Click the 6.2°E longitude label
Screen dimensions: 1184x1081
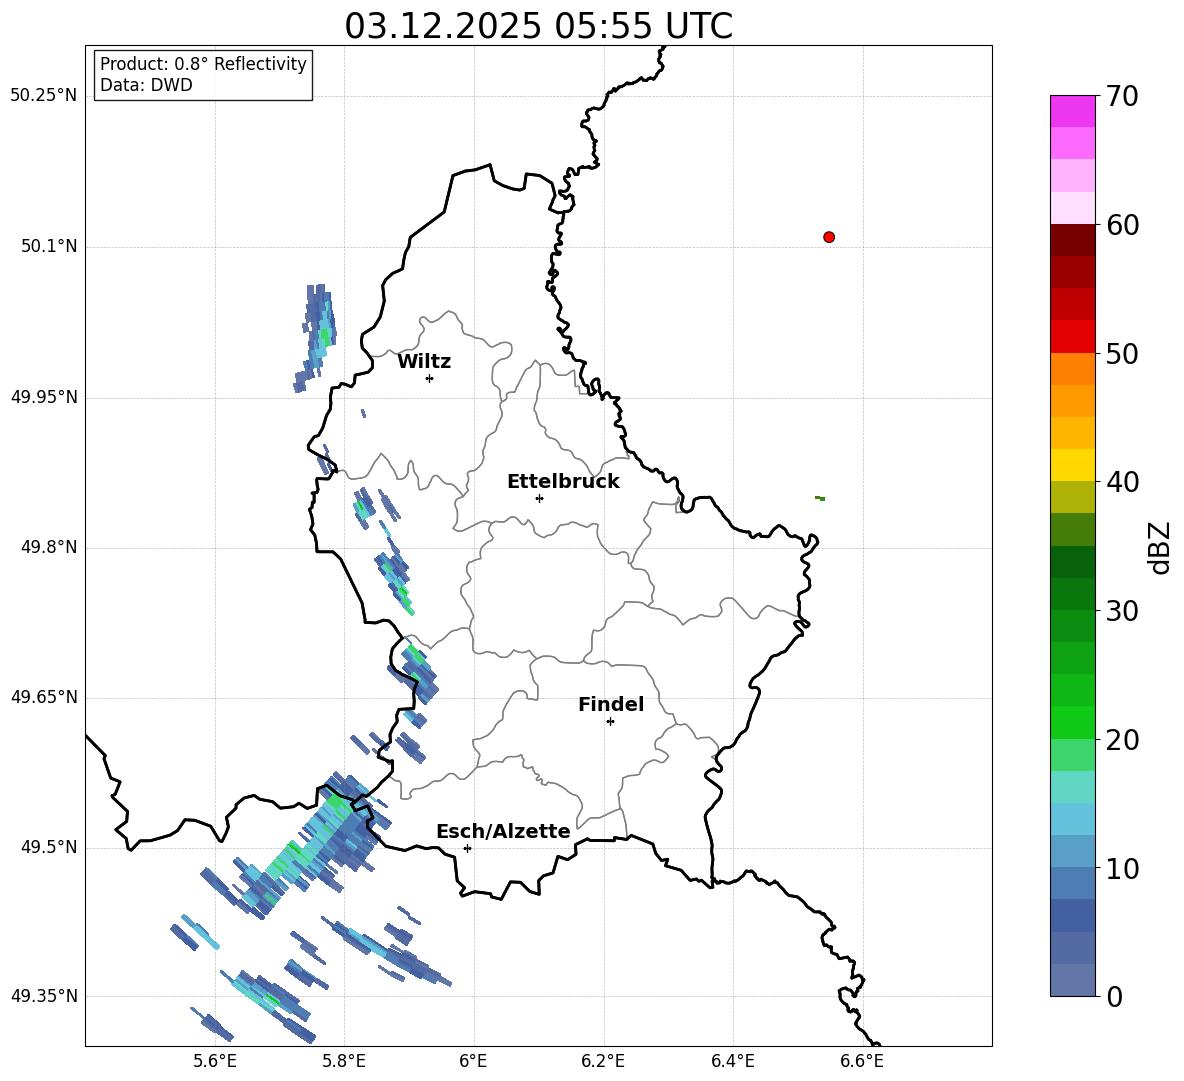coord(603,1061)
